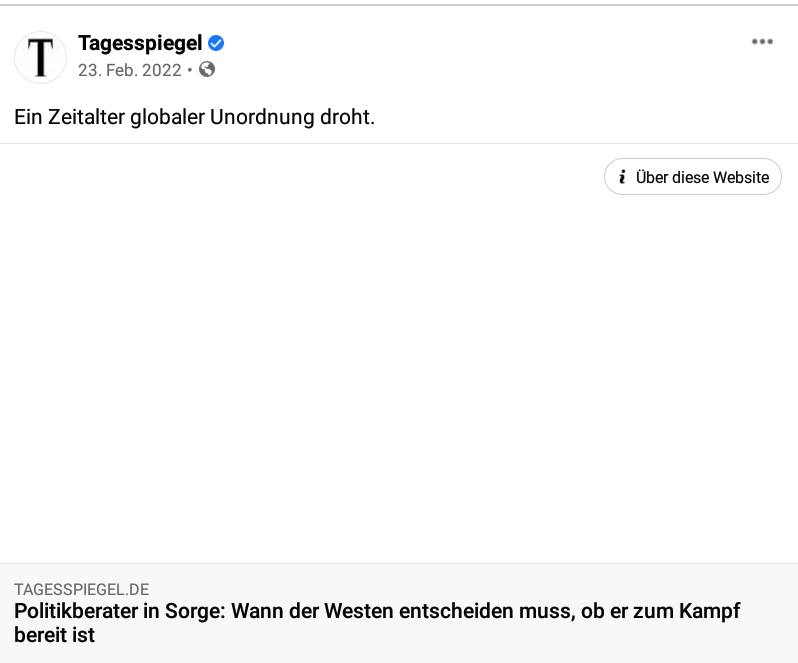Open the post timestamp 23. Feb. 2022
Viewport: 798px width, 663px height.
coord(129,70)
